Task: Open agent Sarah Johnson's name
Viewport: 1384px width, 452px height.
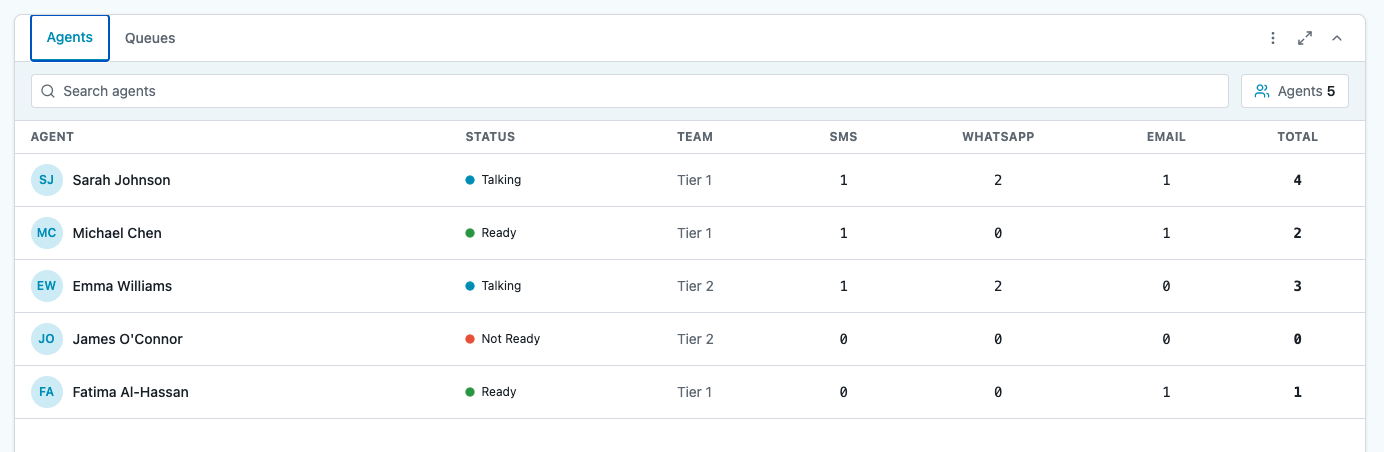Action: [x=122, y=180]
